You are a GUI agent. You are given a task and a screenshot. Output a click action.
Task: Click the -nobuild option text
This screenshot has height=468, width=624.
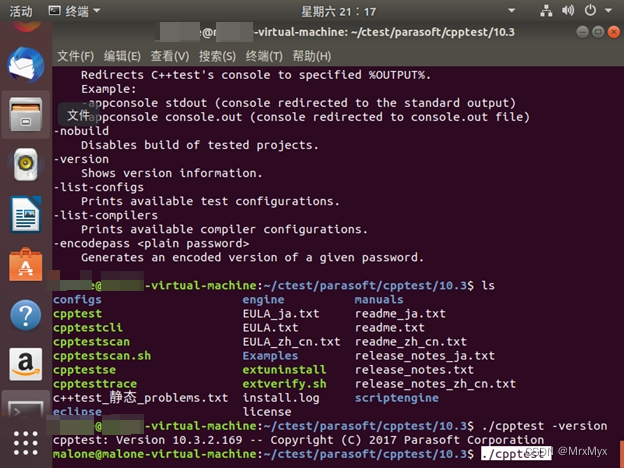tap(81, 131)
